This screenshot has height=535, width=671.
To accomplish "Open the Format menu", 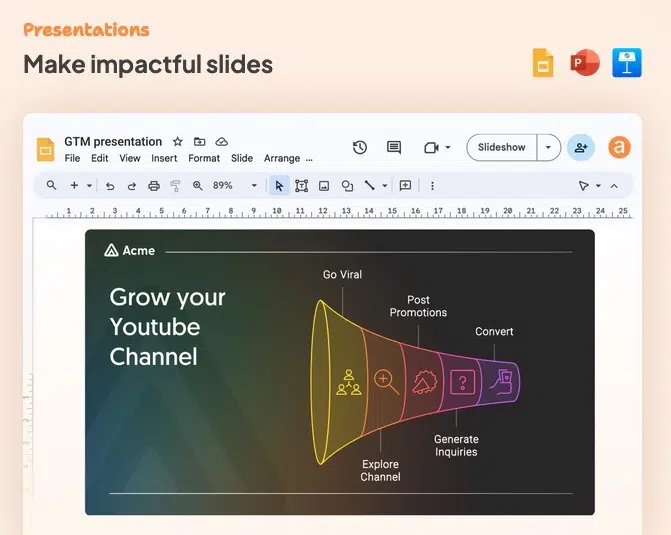I will [204, 158].
